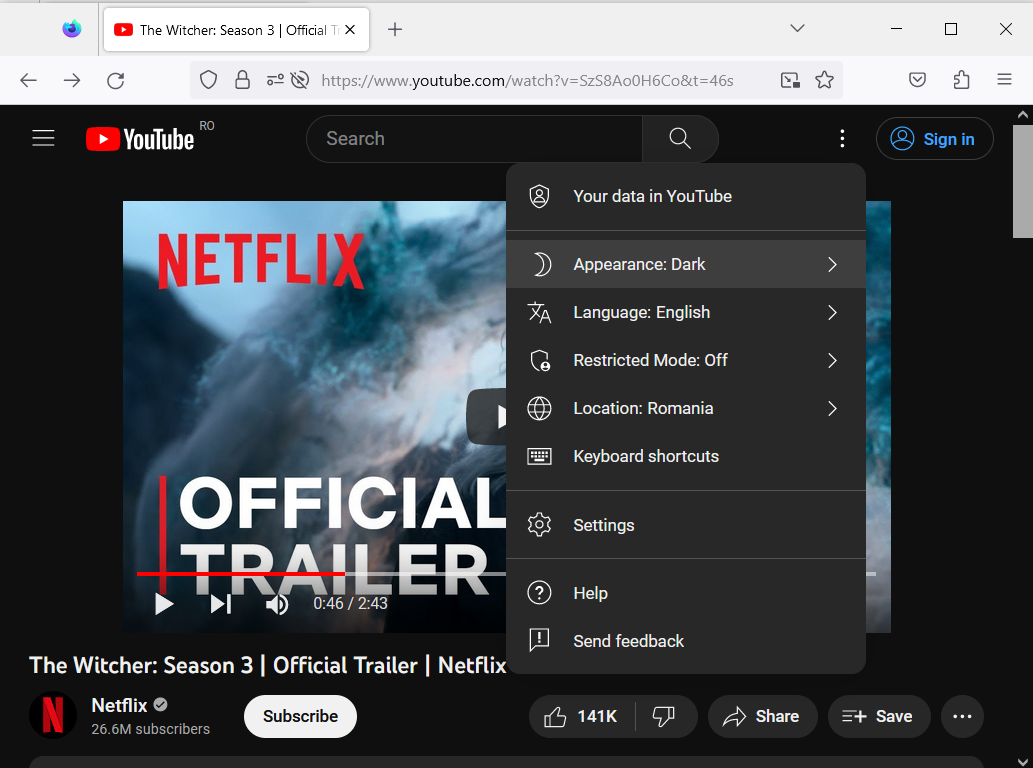1033x768 pixels.
Task: Open the guide hamburger menu
Action: [43, 138]
